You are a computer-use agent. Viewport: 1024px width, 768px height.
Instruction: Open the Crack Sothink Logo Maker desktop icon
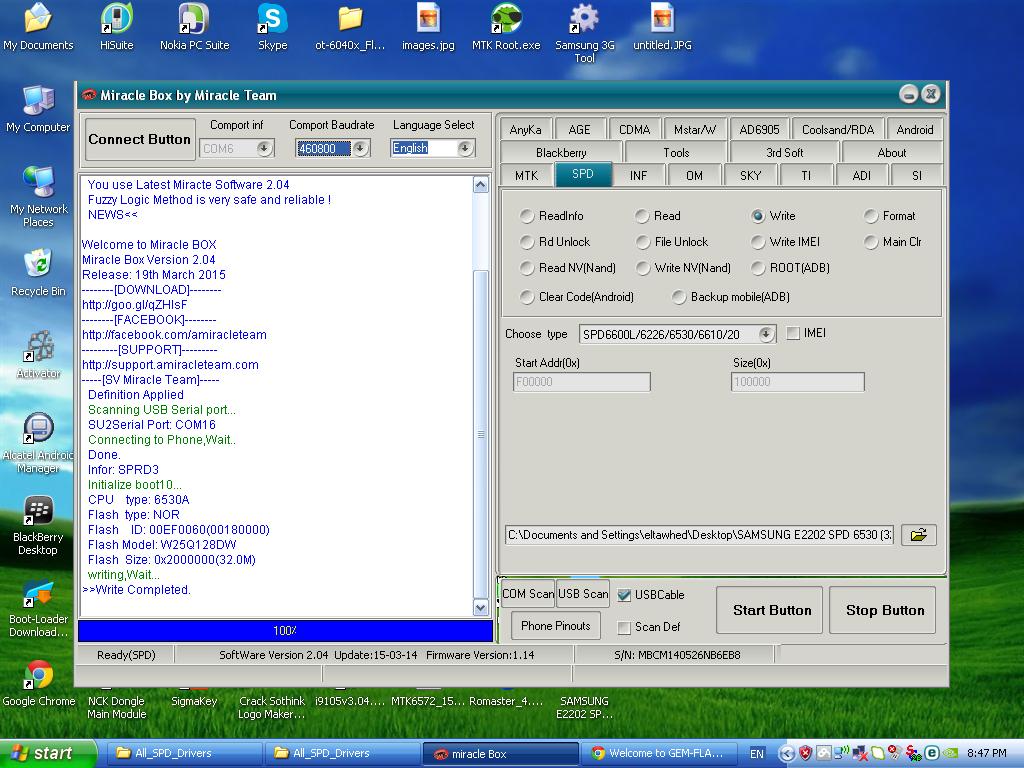[272, 707]
